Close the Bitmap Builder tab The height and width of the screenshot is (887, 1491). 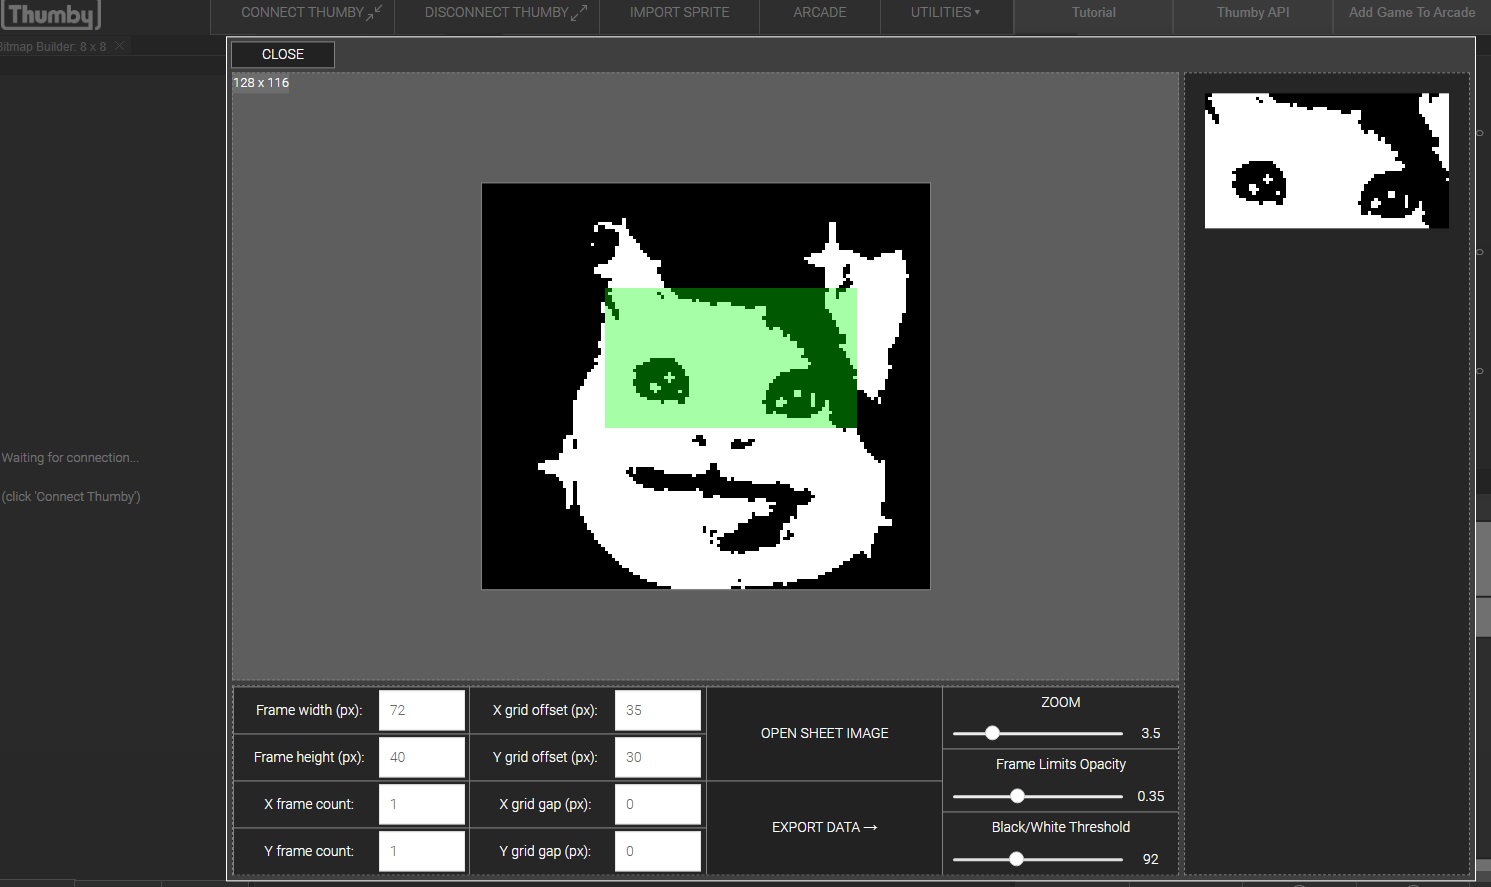120,47
